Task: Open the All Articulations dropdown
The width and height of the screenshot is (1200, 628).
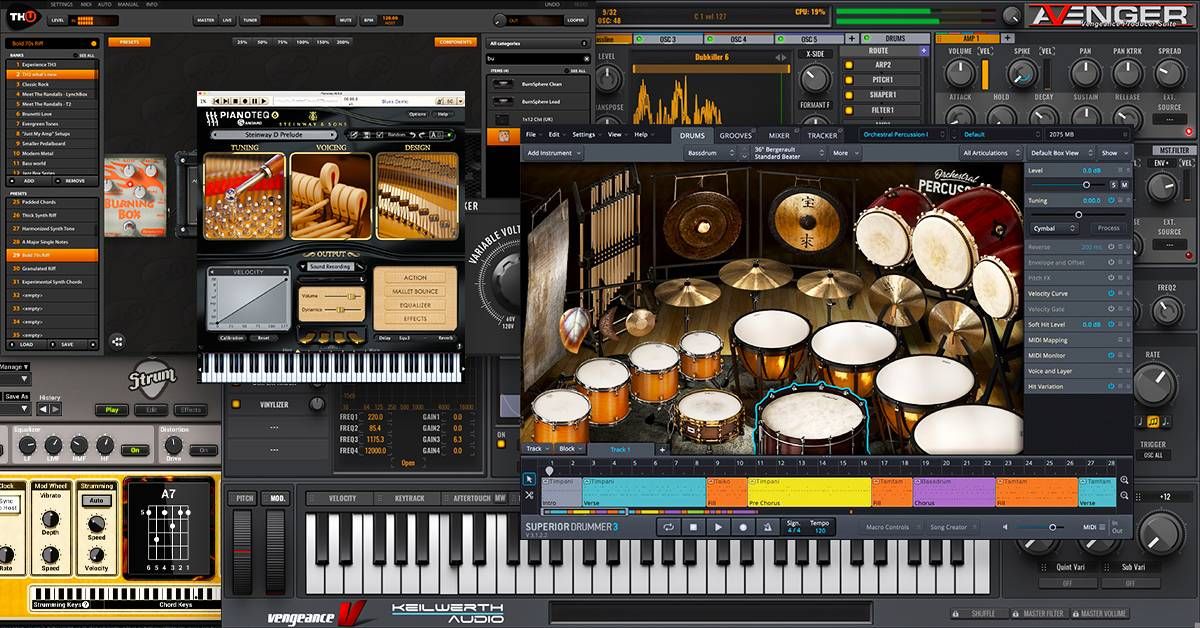Action: click(x=985, y=153)
